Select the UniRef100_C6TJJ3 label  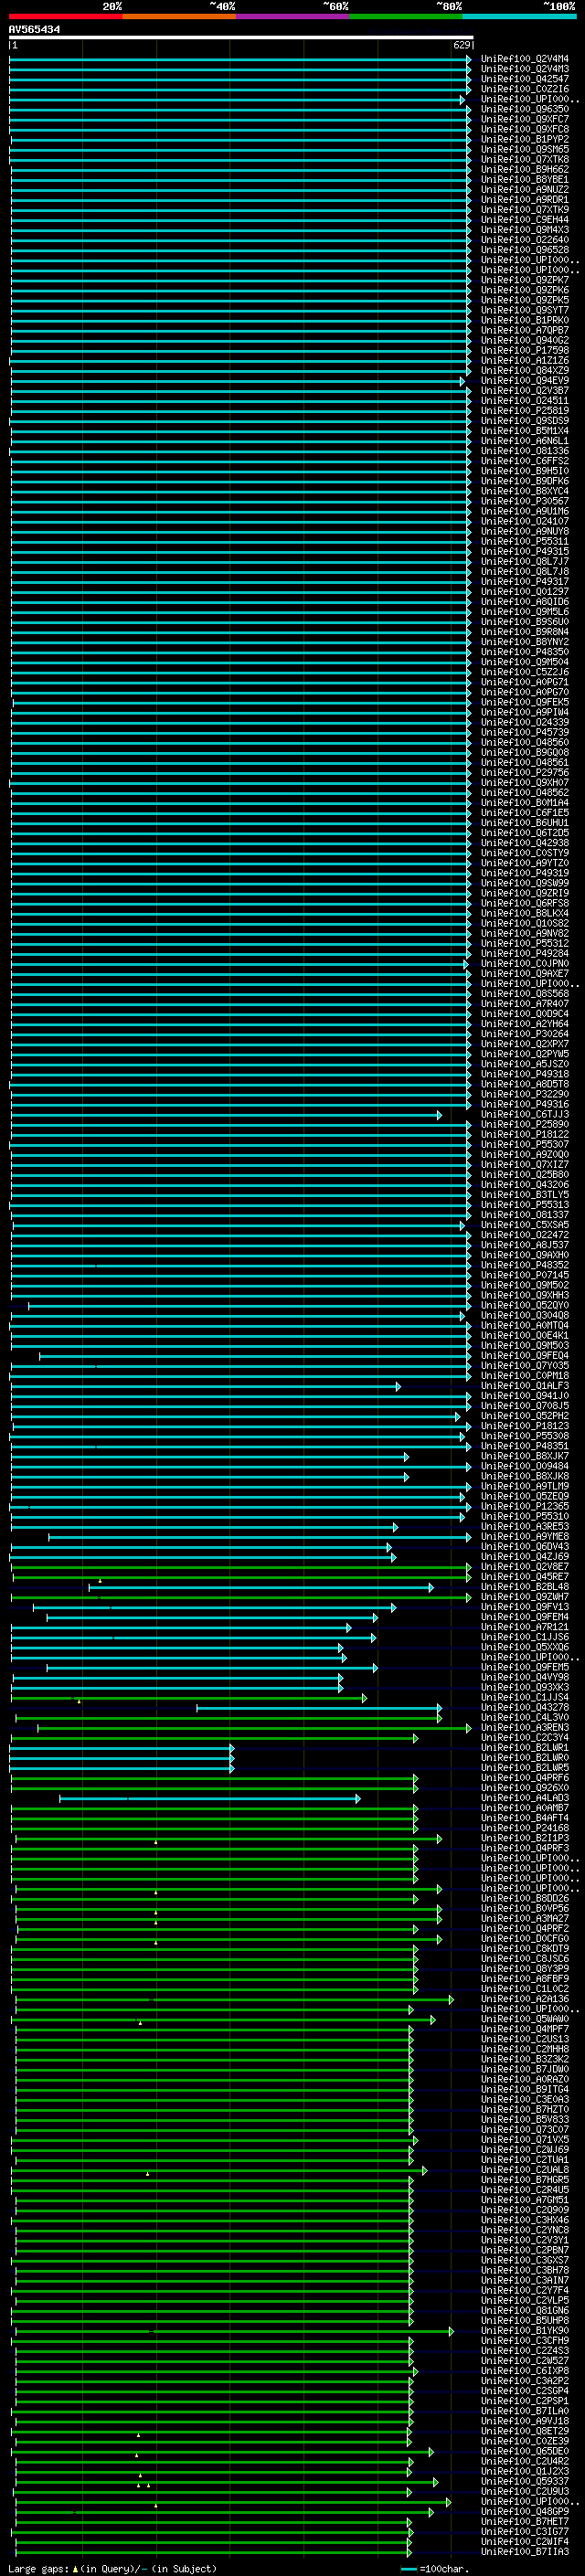point(525,1114)
